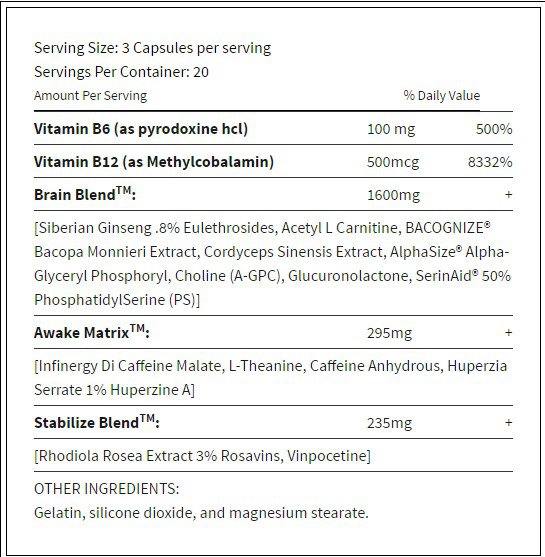Select the Vitamin B12 Methylcobalamin row label
Image resolution: width=545 pixels, height=557 pixels.
point(154,162)
